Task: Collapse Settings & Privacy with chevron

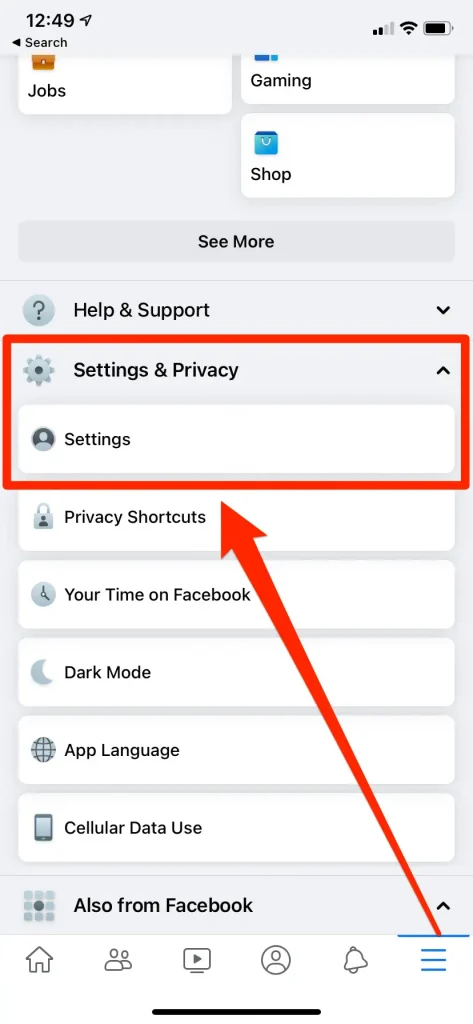Action: pyautogui.click(x=444, y=370)
